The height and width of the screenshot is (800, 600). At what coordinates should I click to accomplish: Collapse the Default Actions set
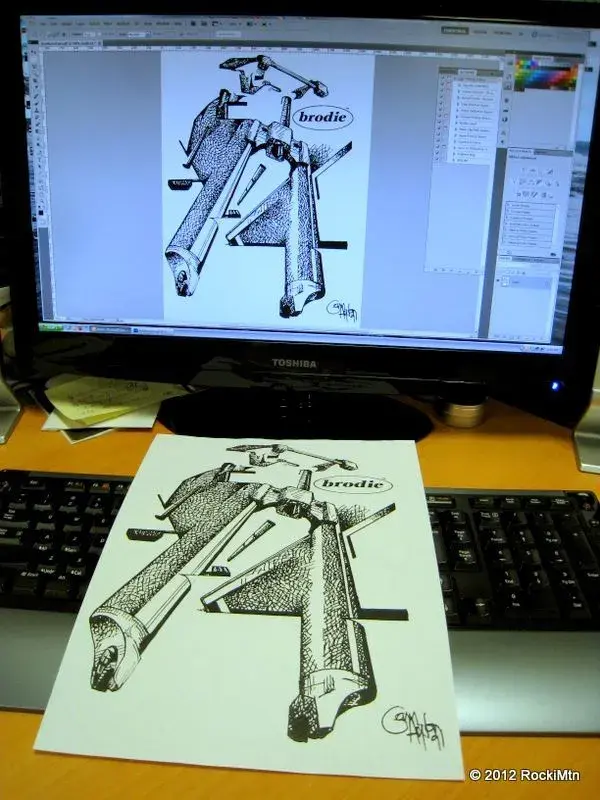point(455,79)
